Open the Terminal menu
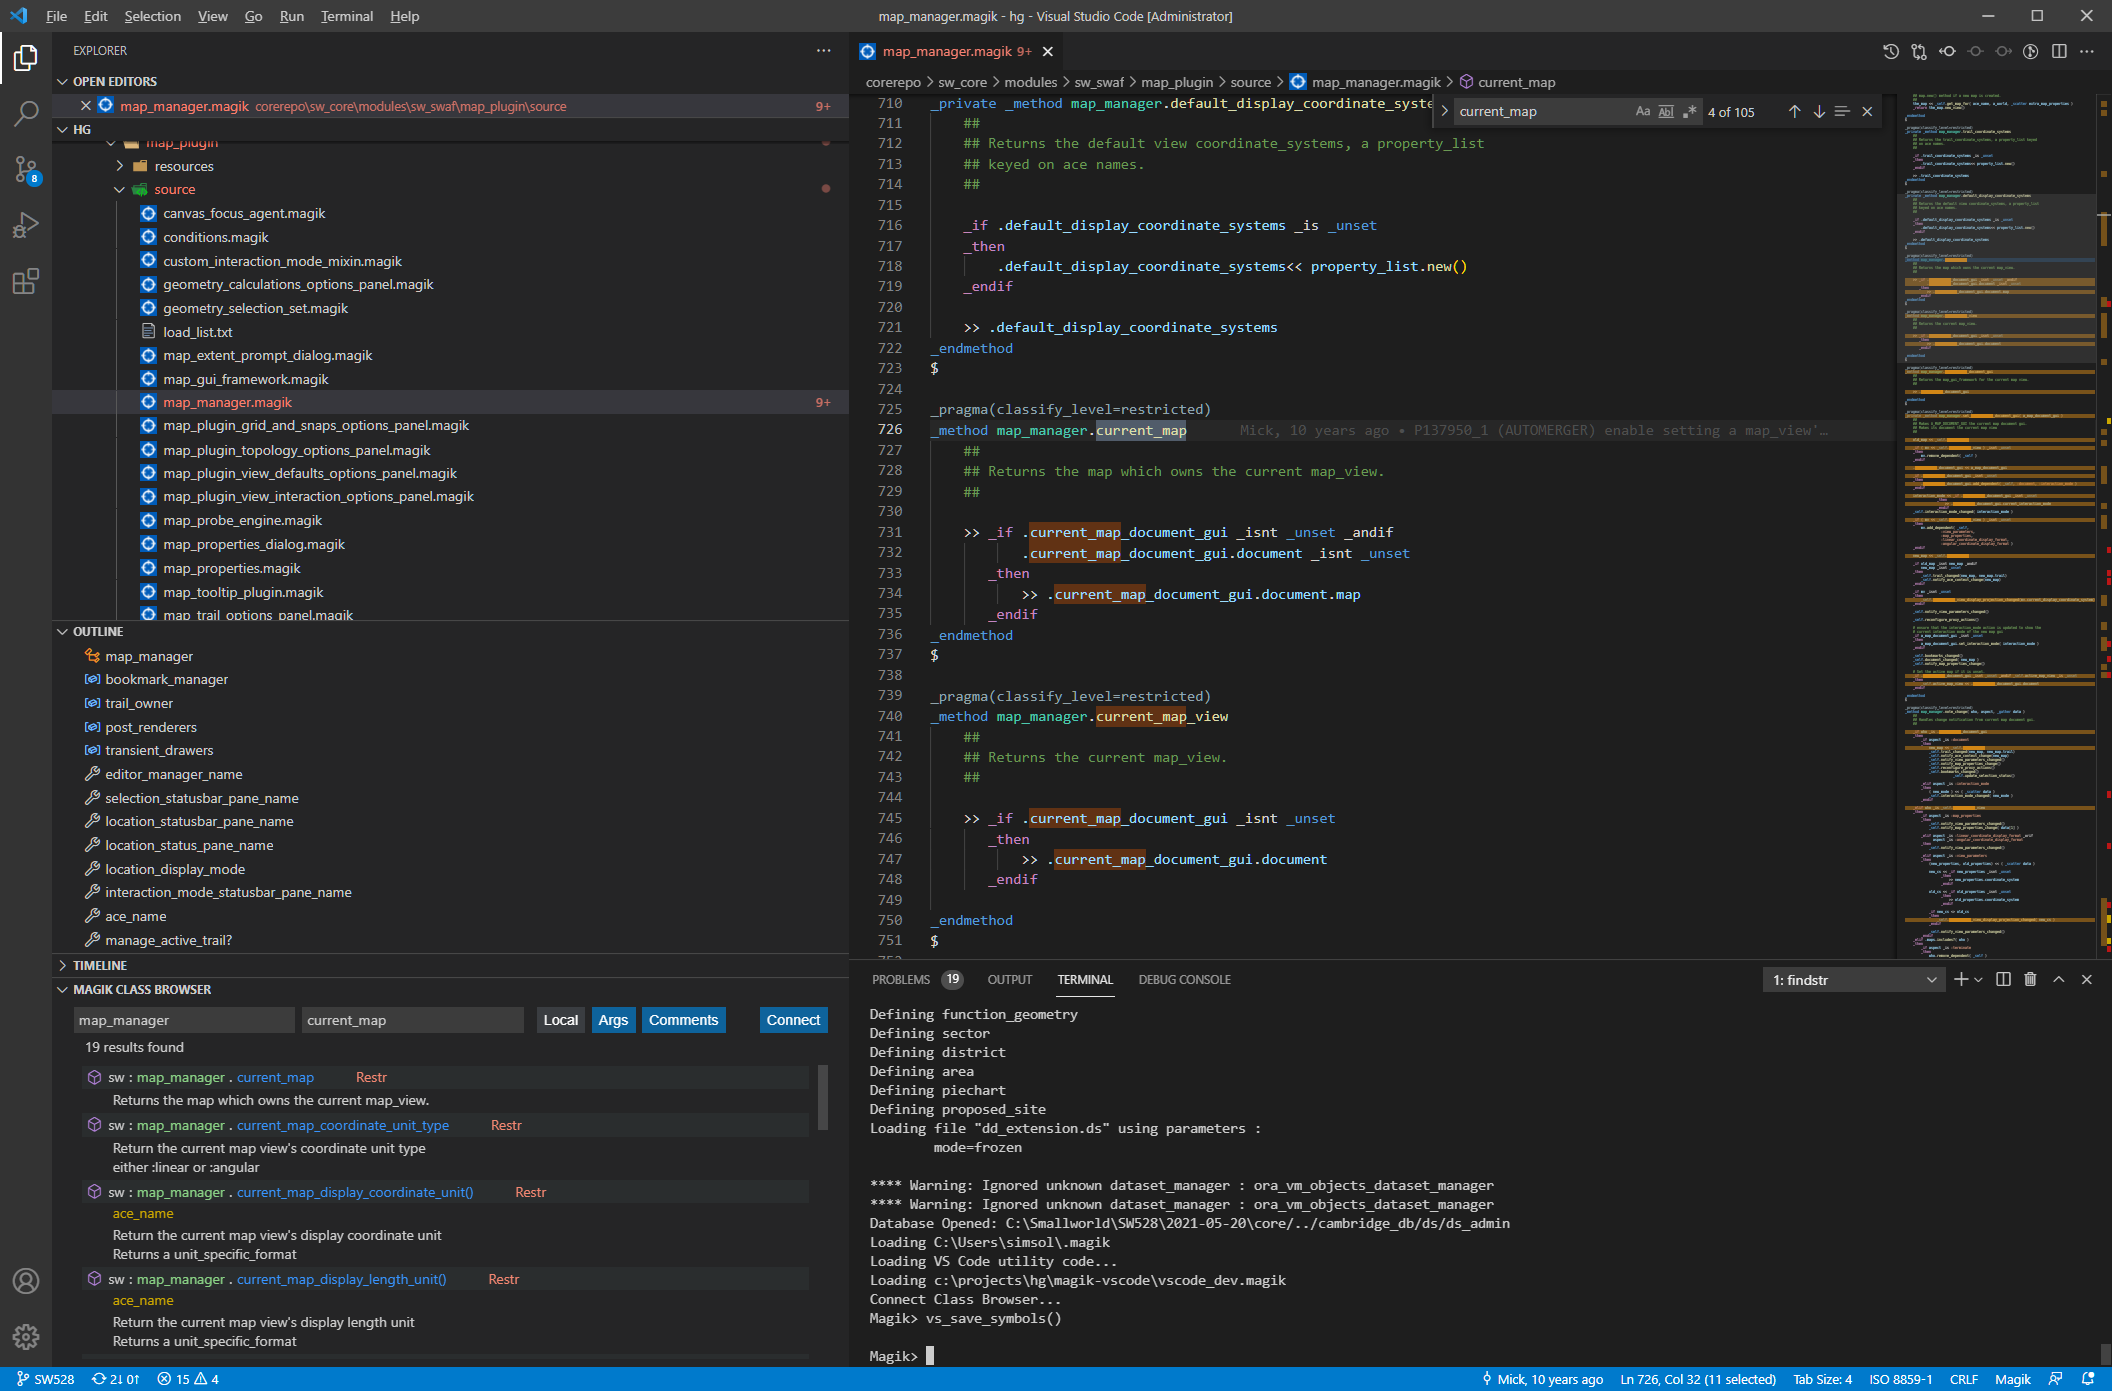 (346, 16)
